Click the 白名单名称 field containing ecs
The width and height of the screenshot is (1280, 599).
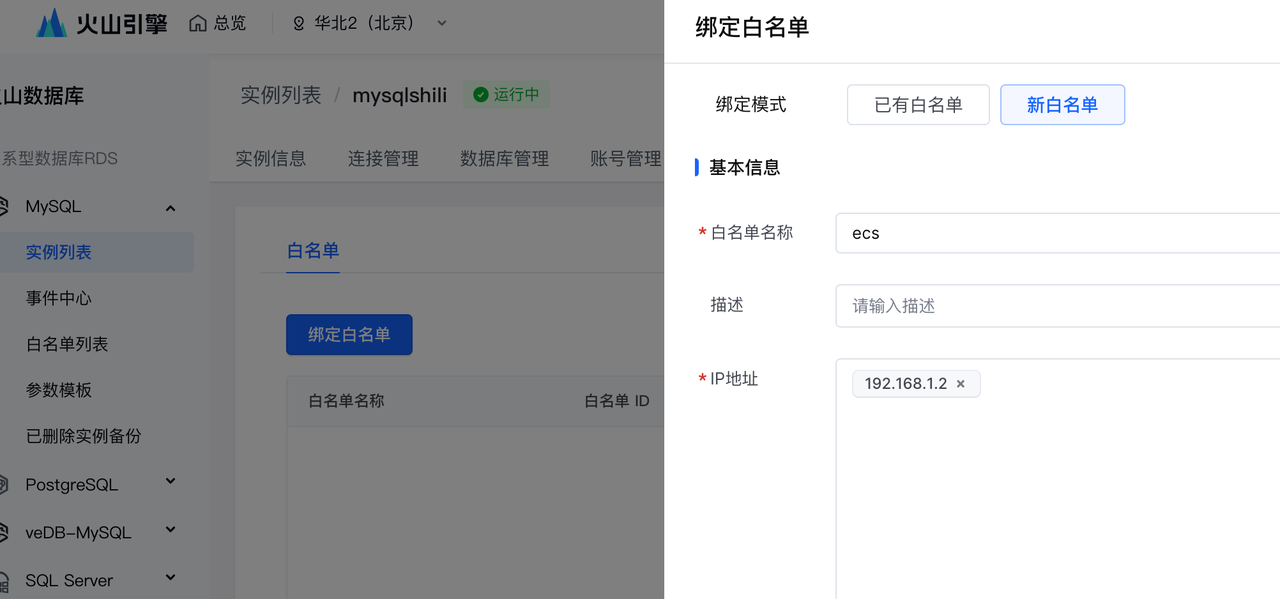tap(1057, 233)
